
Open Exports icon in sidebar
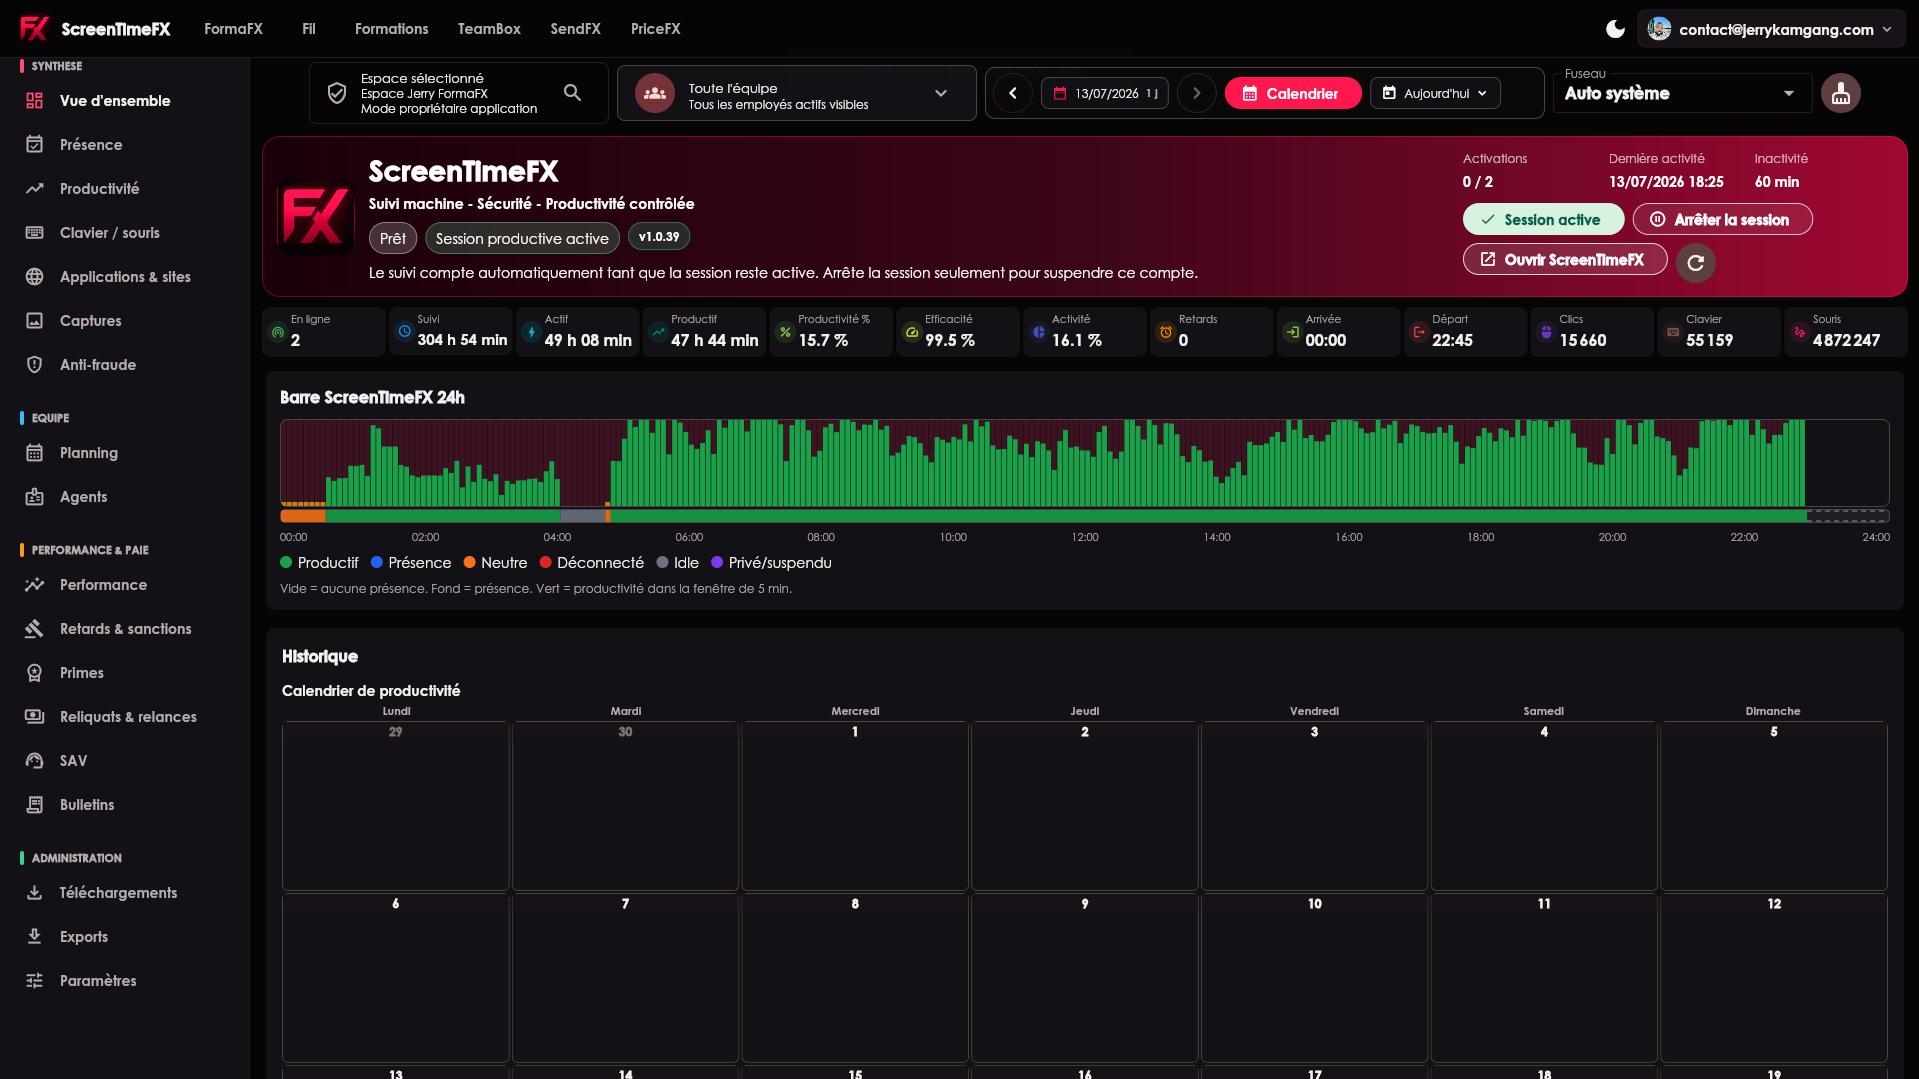tap(35, 937)
